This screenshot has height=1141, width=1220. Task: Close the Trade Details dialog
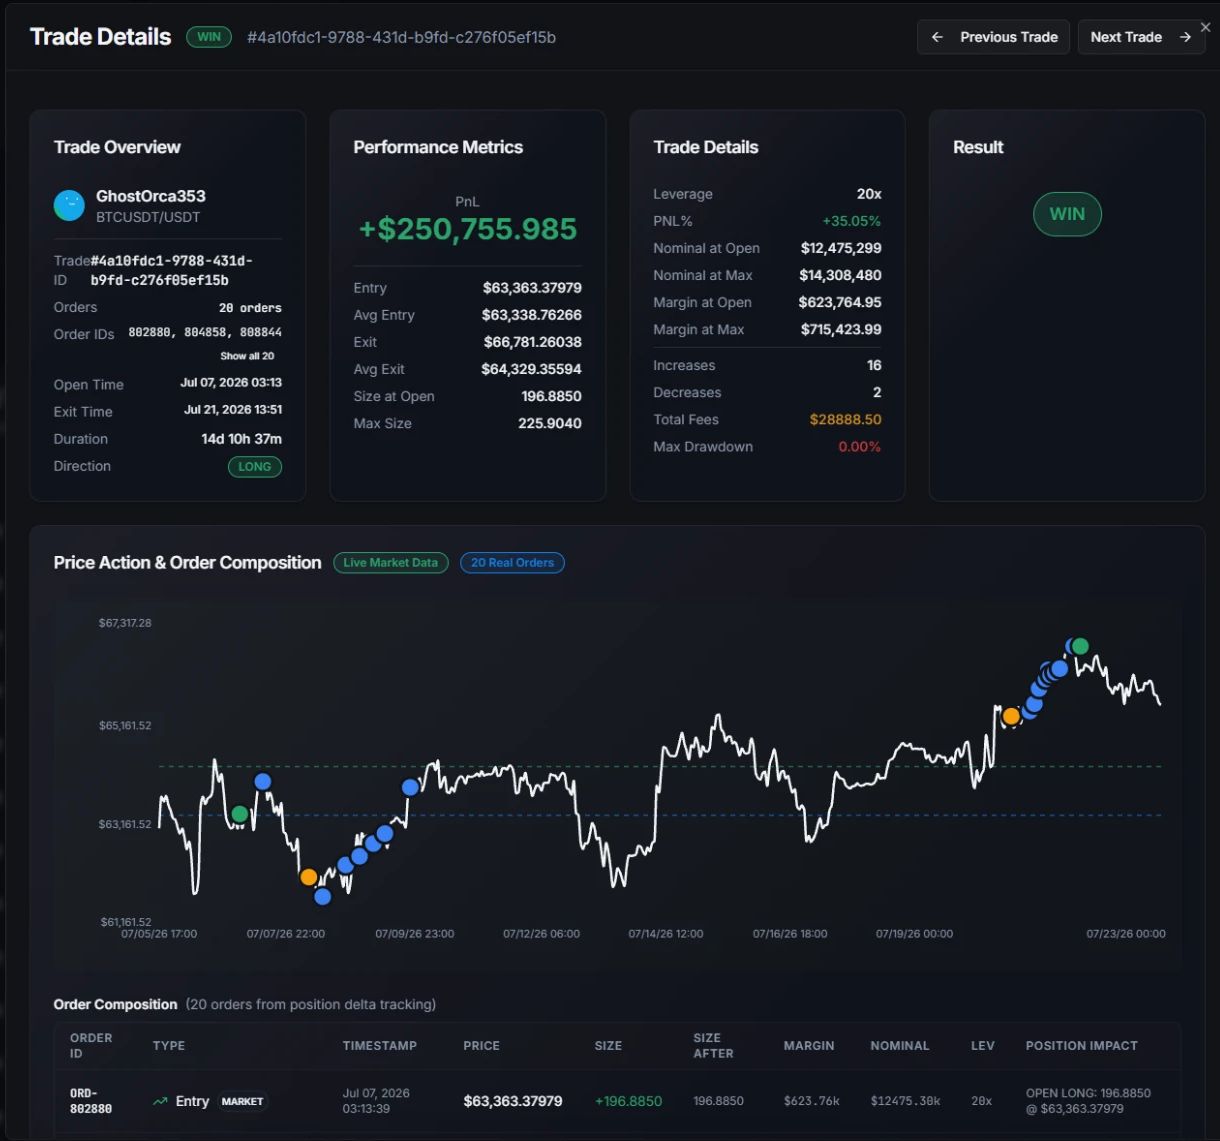(x=1205, y=27)
